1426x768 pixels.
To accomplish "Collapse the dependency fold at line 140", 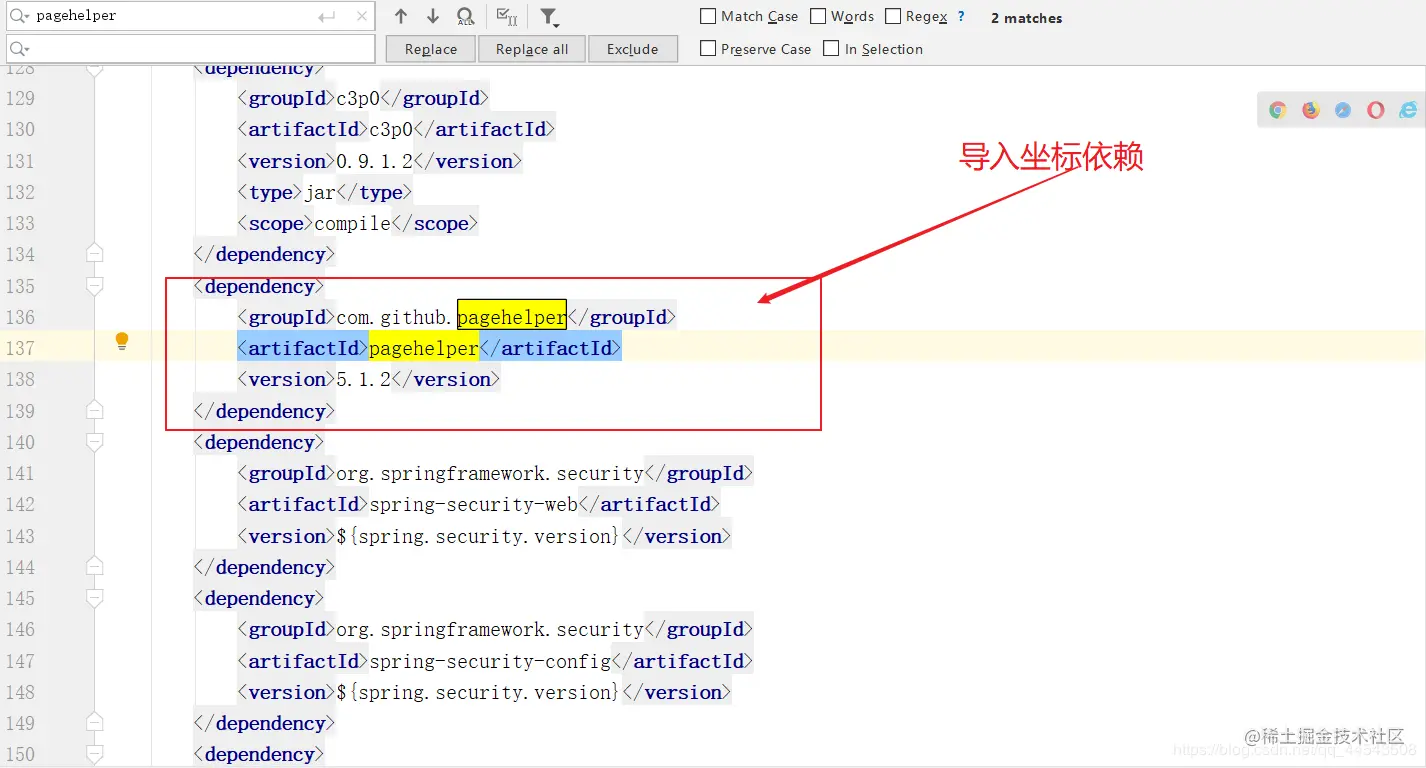I will coord(95,442).
